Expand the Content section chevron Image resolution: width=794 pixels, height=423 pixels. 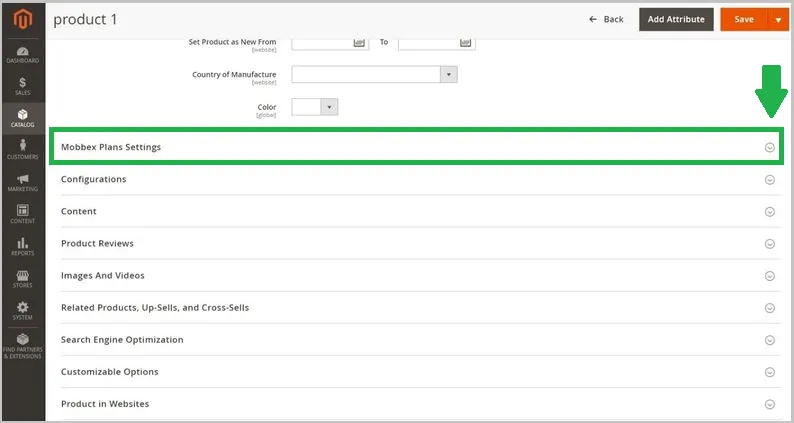click(770, 212)
